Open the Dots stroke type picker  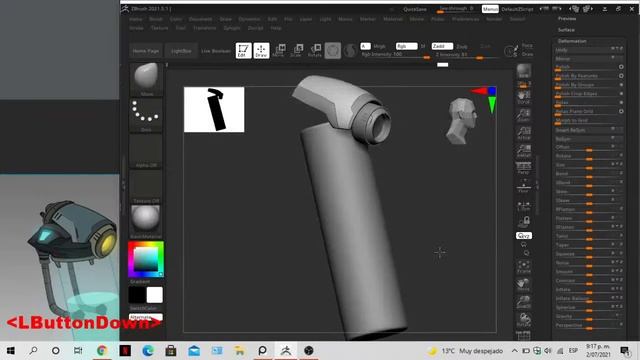[x=146, y=115]
